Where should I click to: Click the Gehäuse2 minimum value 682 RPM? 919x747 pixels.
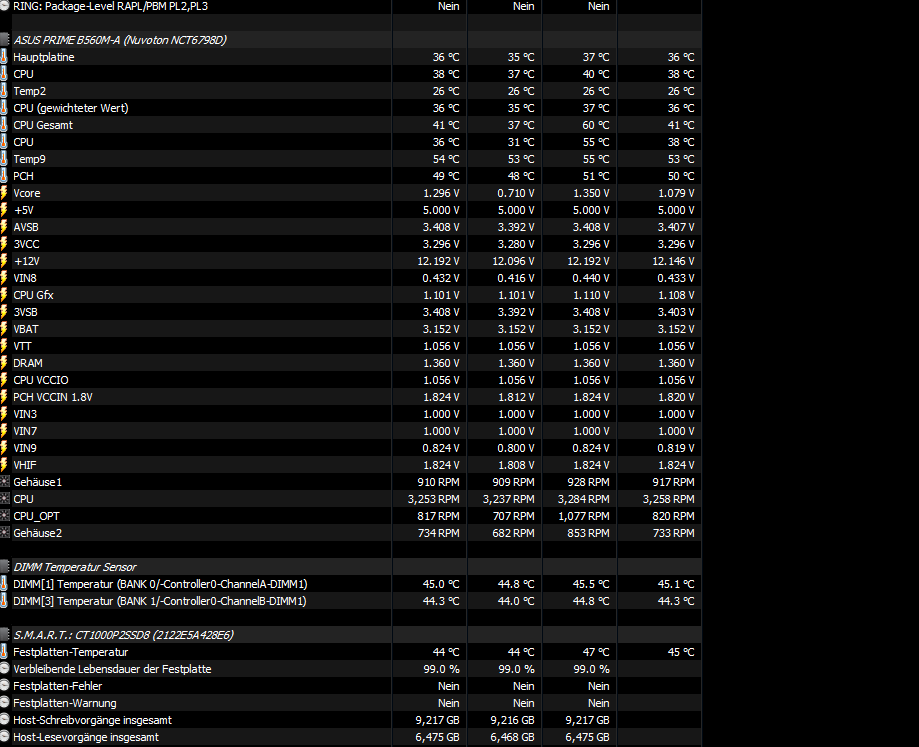point(513,533)
